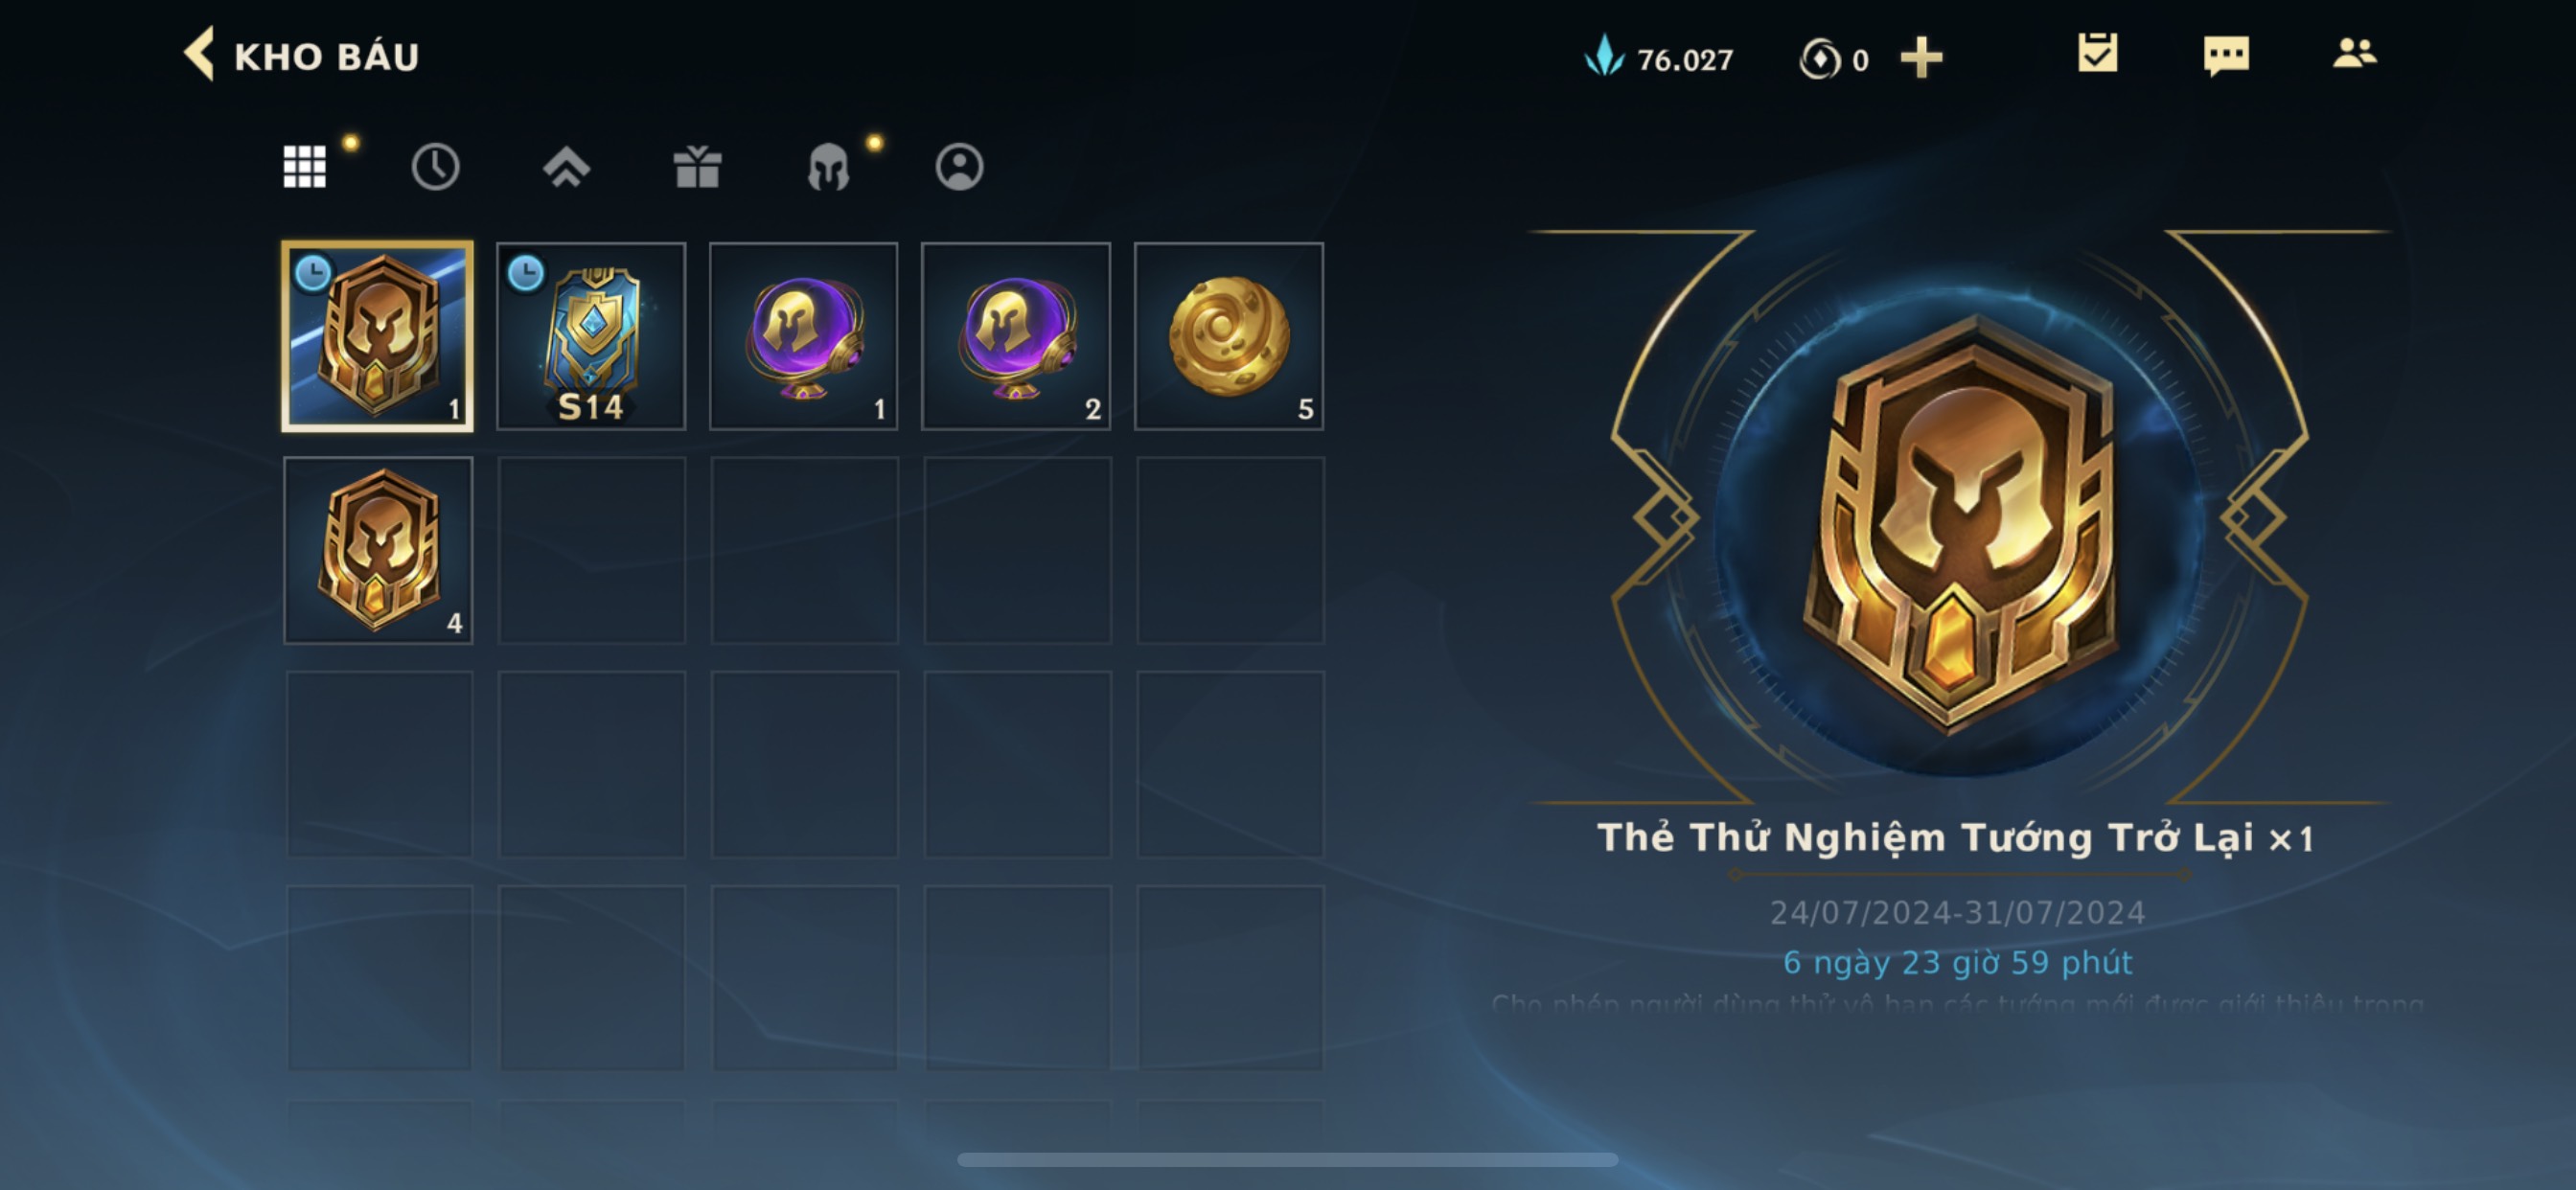The height and width of the screenshot is (1190, 2576).
Task: Open the missions checklist icon
Action: click(x=2097, y=53)
